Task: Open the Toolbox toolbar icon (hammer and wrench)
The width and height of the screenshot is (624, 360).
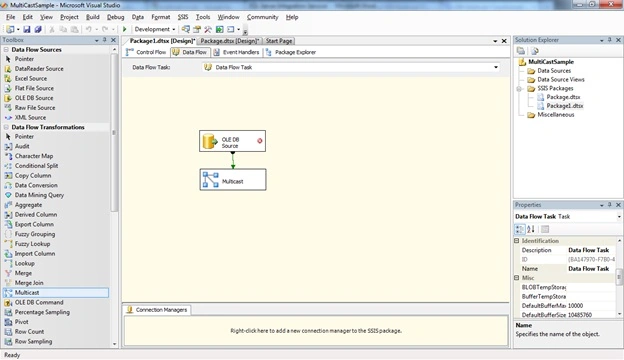Action: (208, 29)
